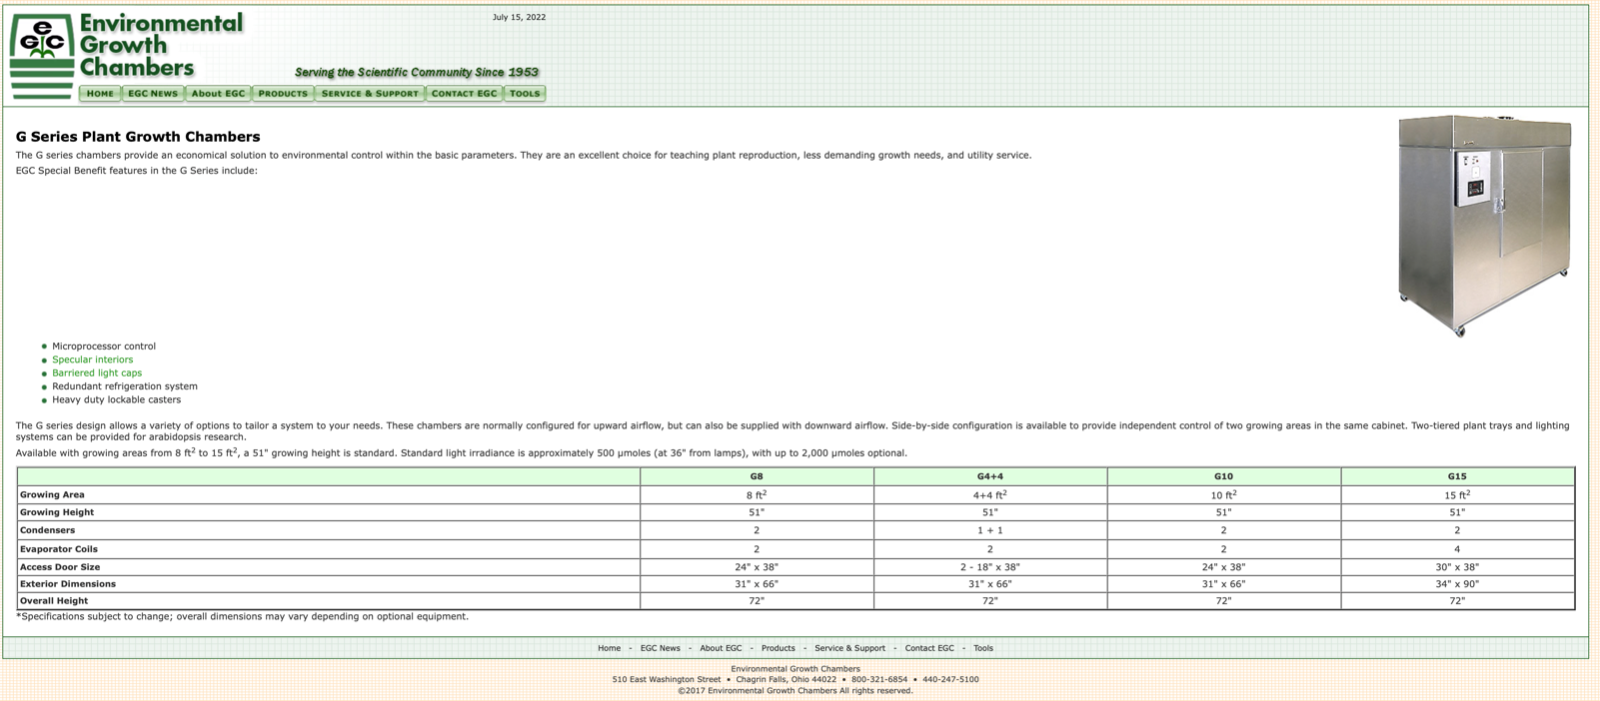Open the footer Tools link
Image resolution: width=1600 pixels, height=701 pixels.
(984, 648)
